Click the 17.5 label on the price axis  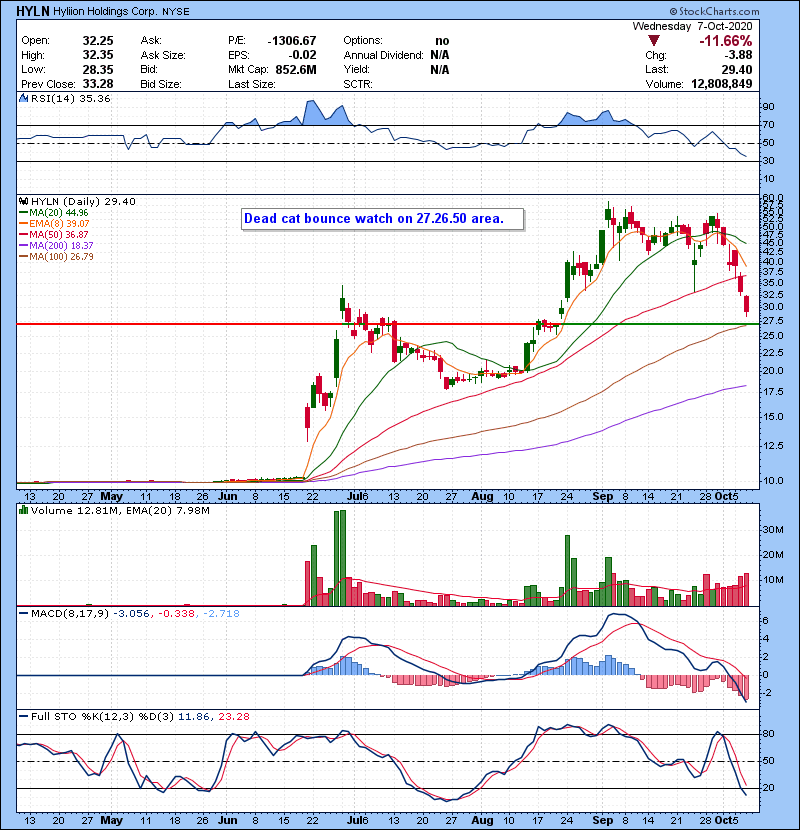pyautogui.click(x=772, y=392)
